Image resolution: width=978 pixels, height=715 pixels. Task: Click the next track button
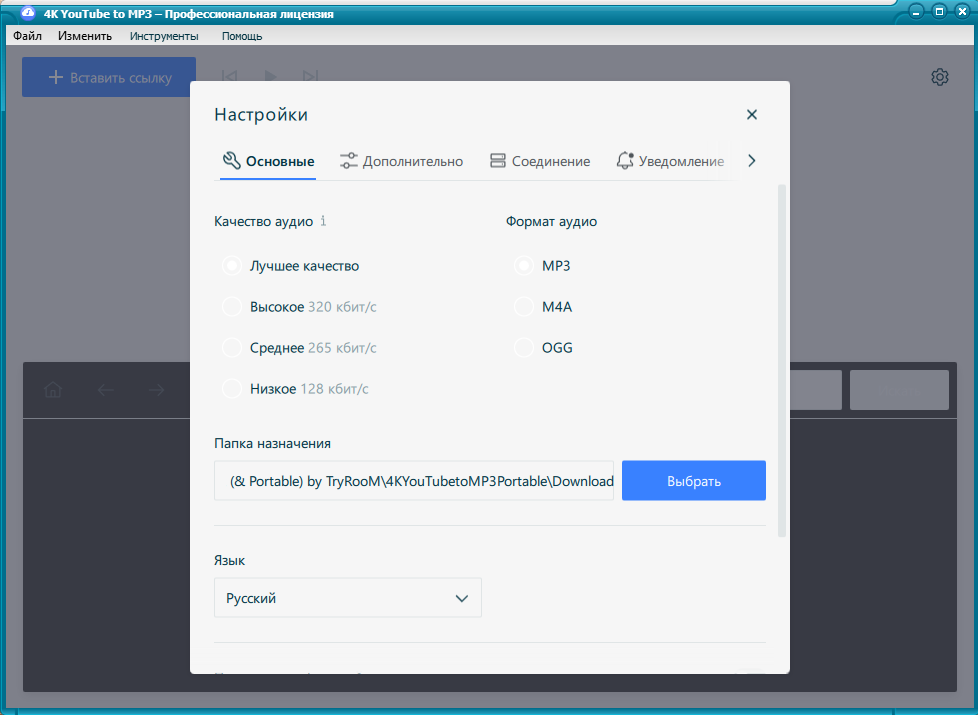pos(310,76)
